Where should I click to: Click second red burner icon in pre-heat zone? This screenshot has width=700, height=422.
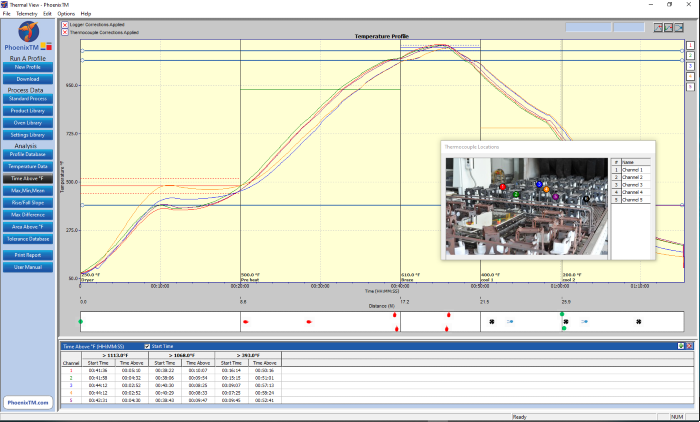click(x=308, y=322)
